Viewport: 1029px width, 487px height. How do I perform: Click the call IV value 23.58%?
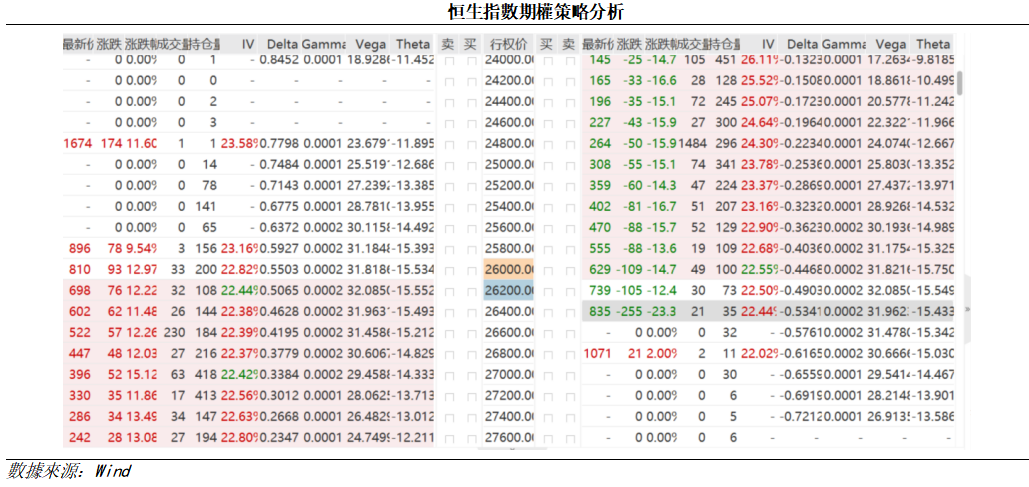click(x=240, y=144)
